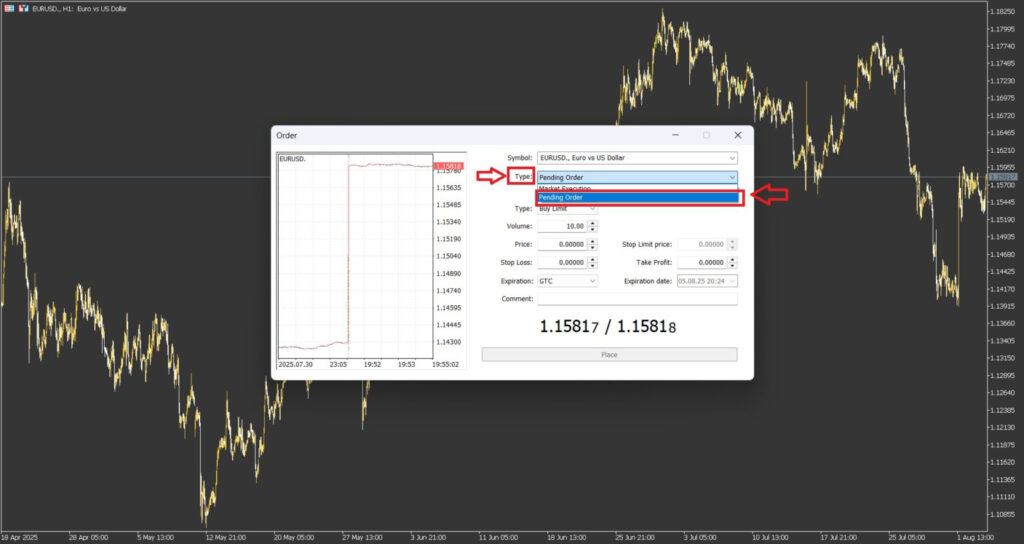Raise Price using its up spinner arrow
This screenshot has width=1024, height=544.
coord(593,241)
